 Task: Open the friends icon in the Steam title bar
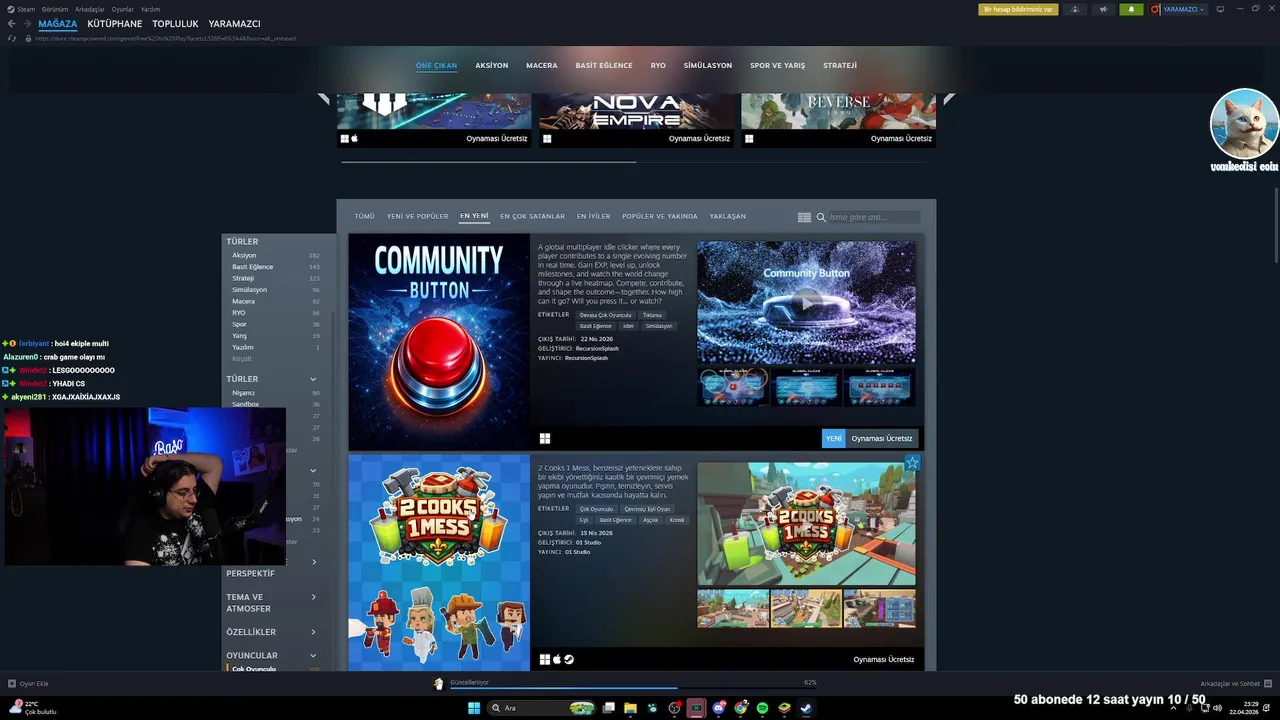tap(1075, 9)
